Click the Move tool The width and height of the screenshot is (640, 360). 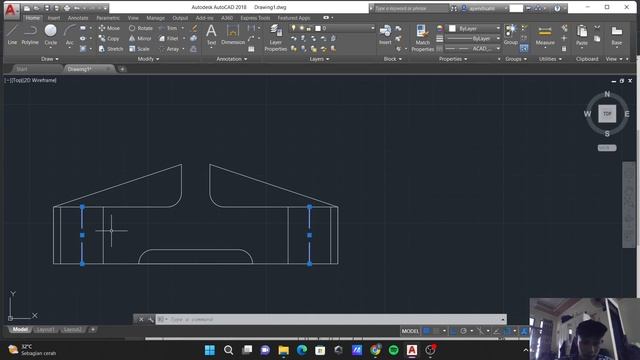109,28
